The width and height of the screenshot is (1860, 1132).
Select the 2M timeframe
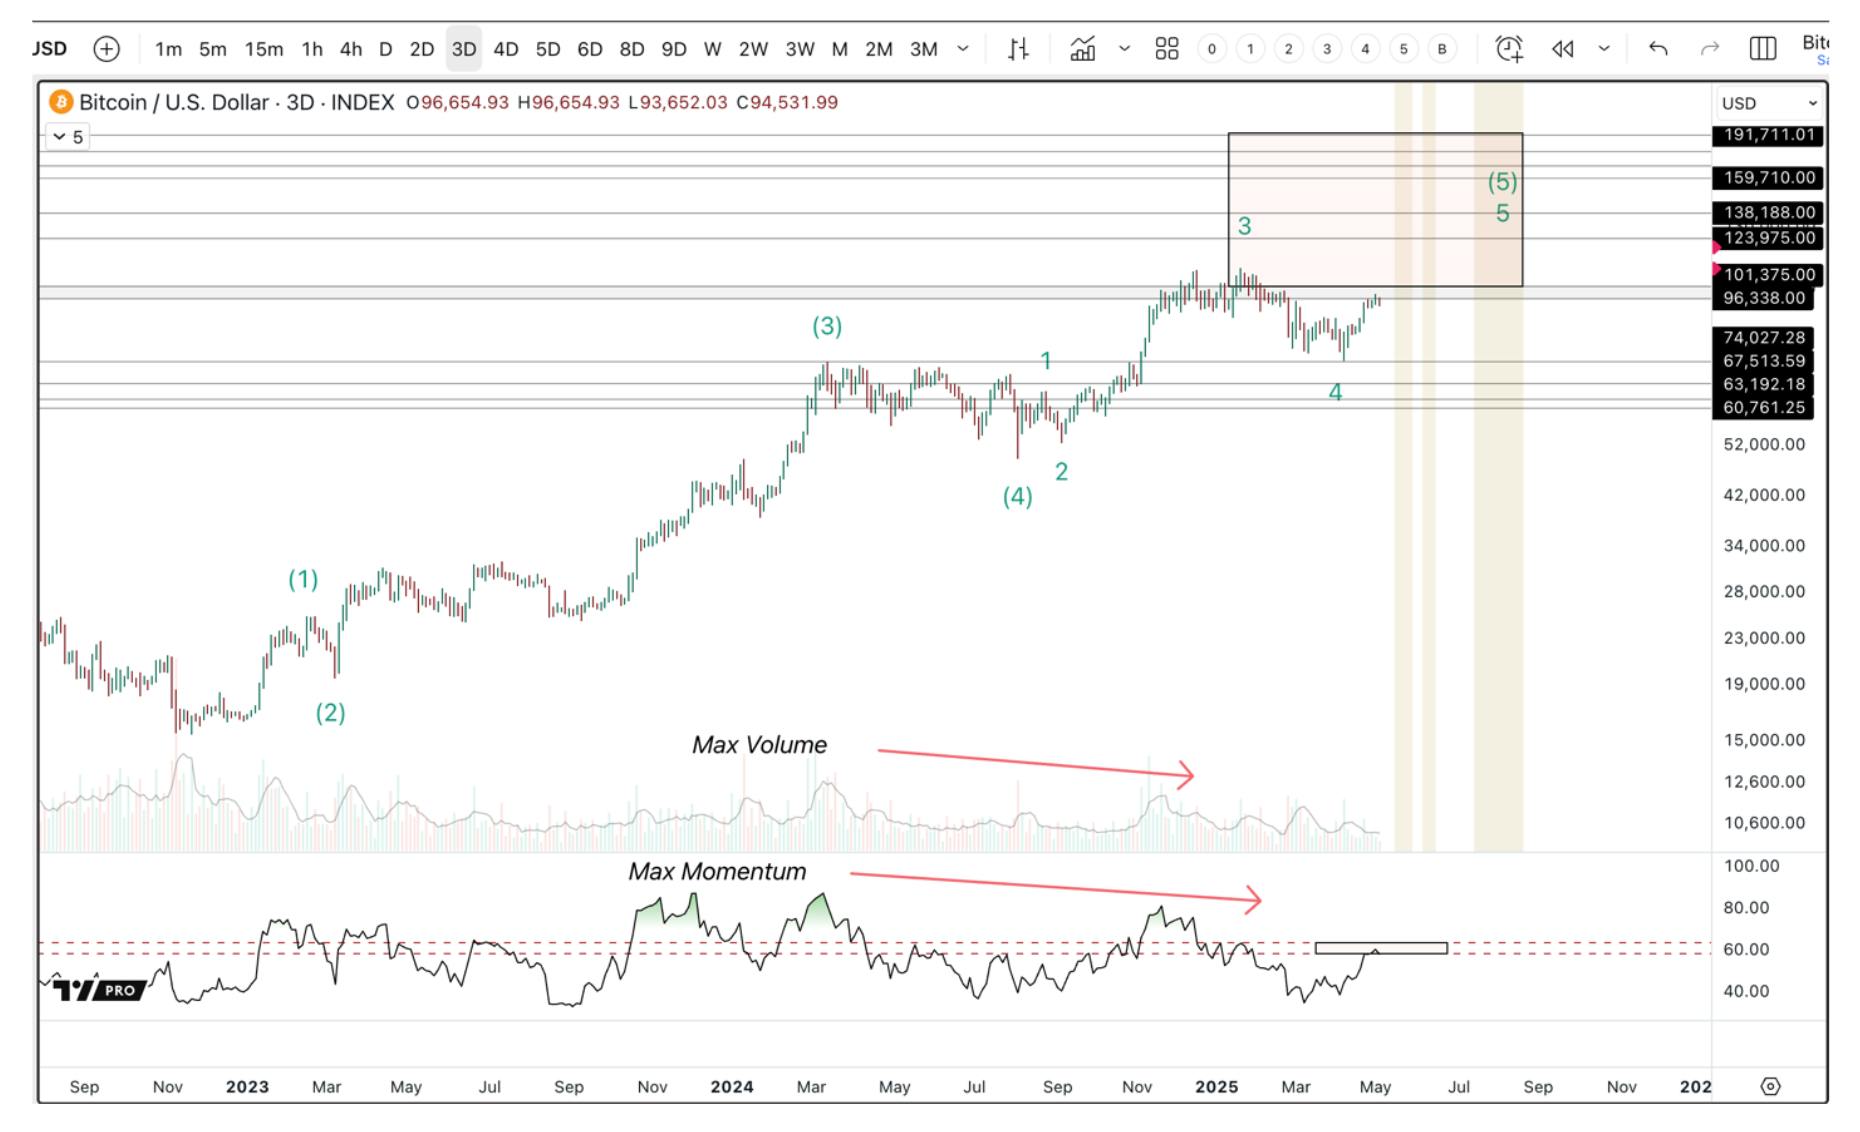(879, 49)
